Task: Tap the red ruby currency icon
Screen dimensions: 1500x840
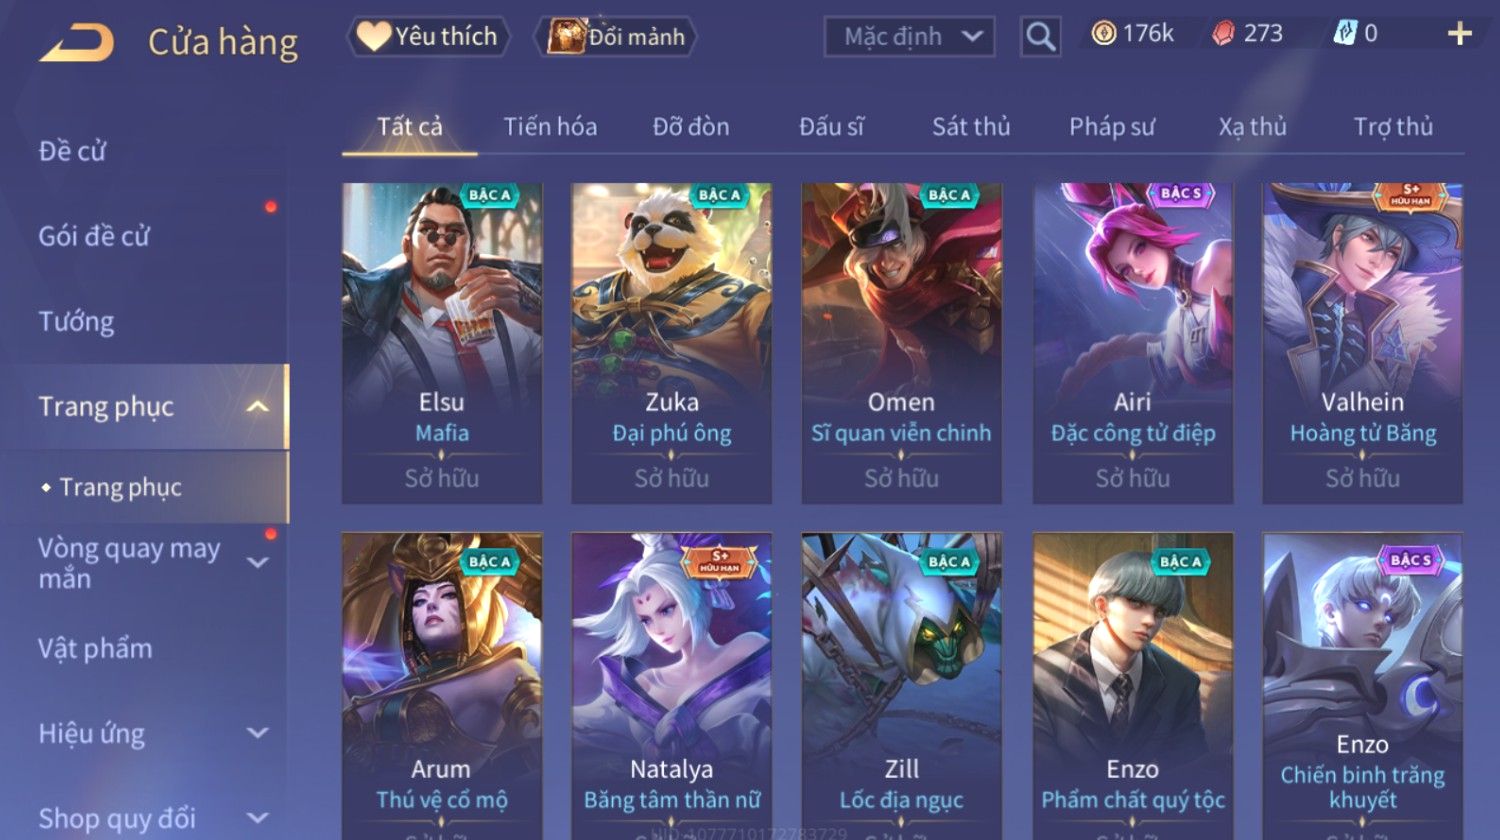Action: coord(1223,34)
